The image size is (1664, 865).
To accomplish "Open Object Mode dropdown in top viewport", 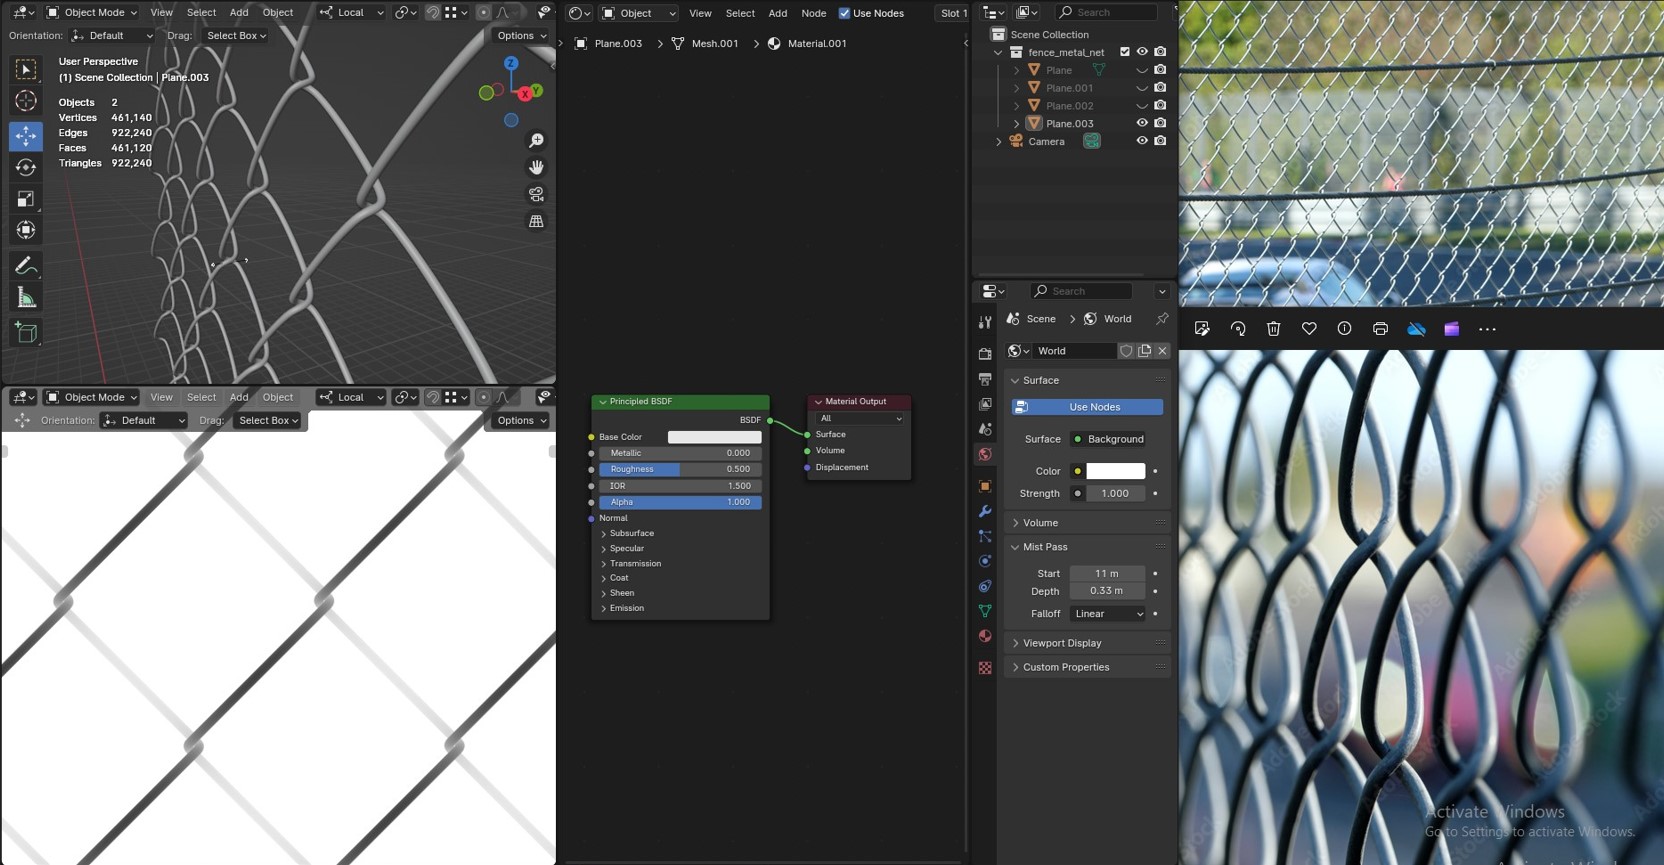I will click(x=92, y=12).
